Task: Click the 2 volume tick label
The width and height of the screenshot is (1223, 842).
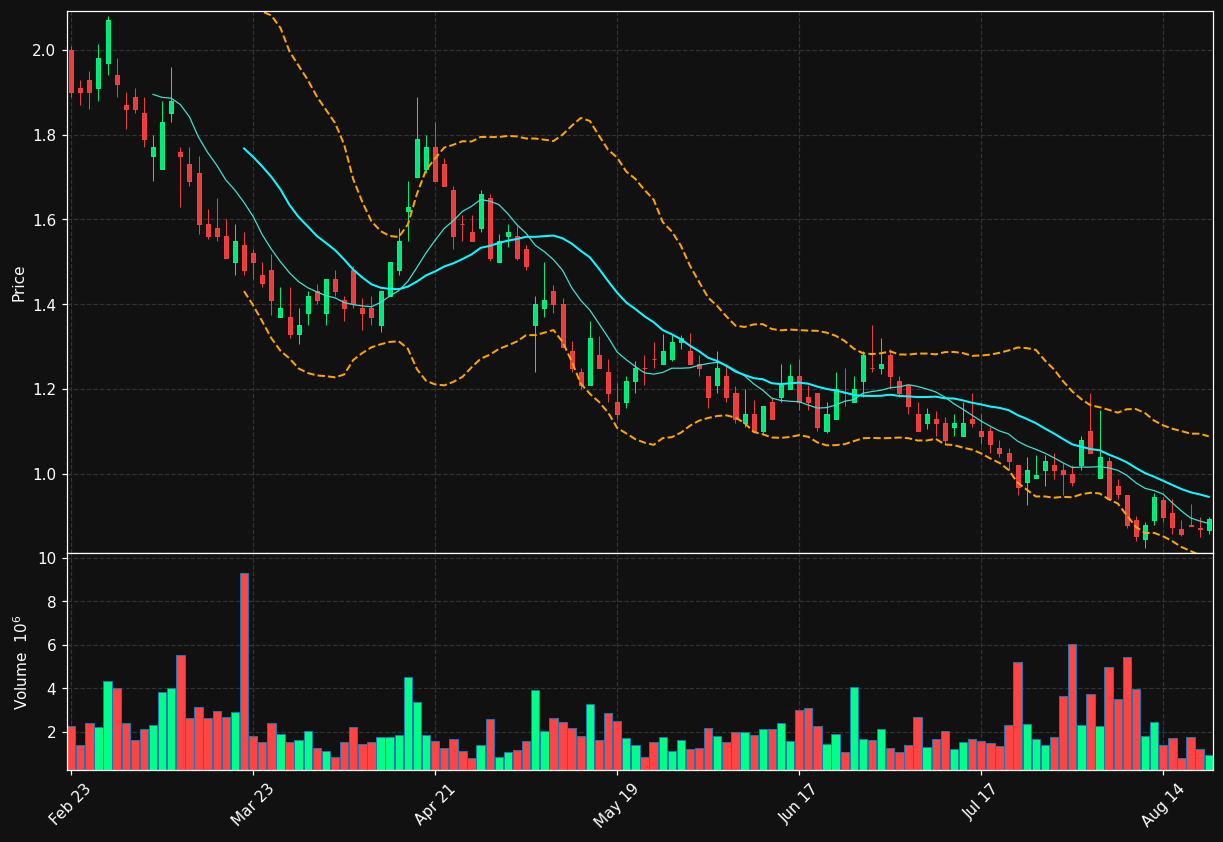Action: [52, 732]
